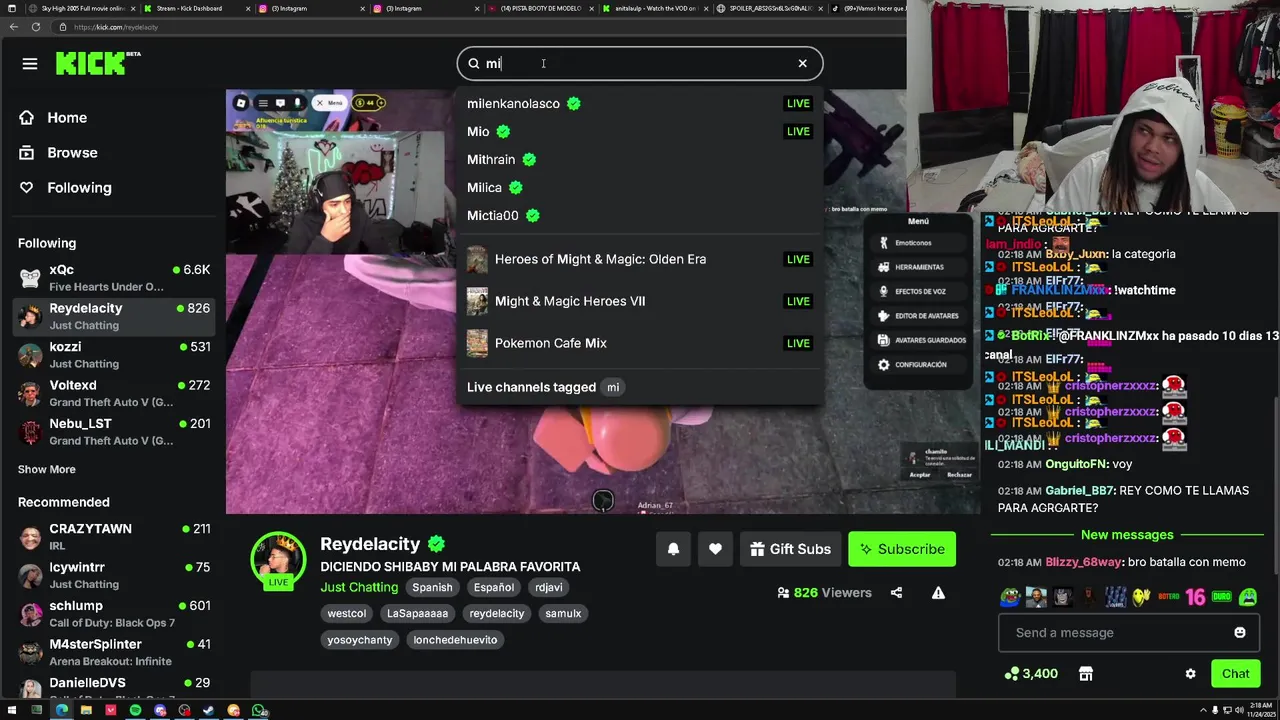1280x720 pixels.
Task: Click the Spanish tag
Action: [x=432, y=588]
